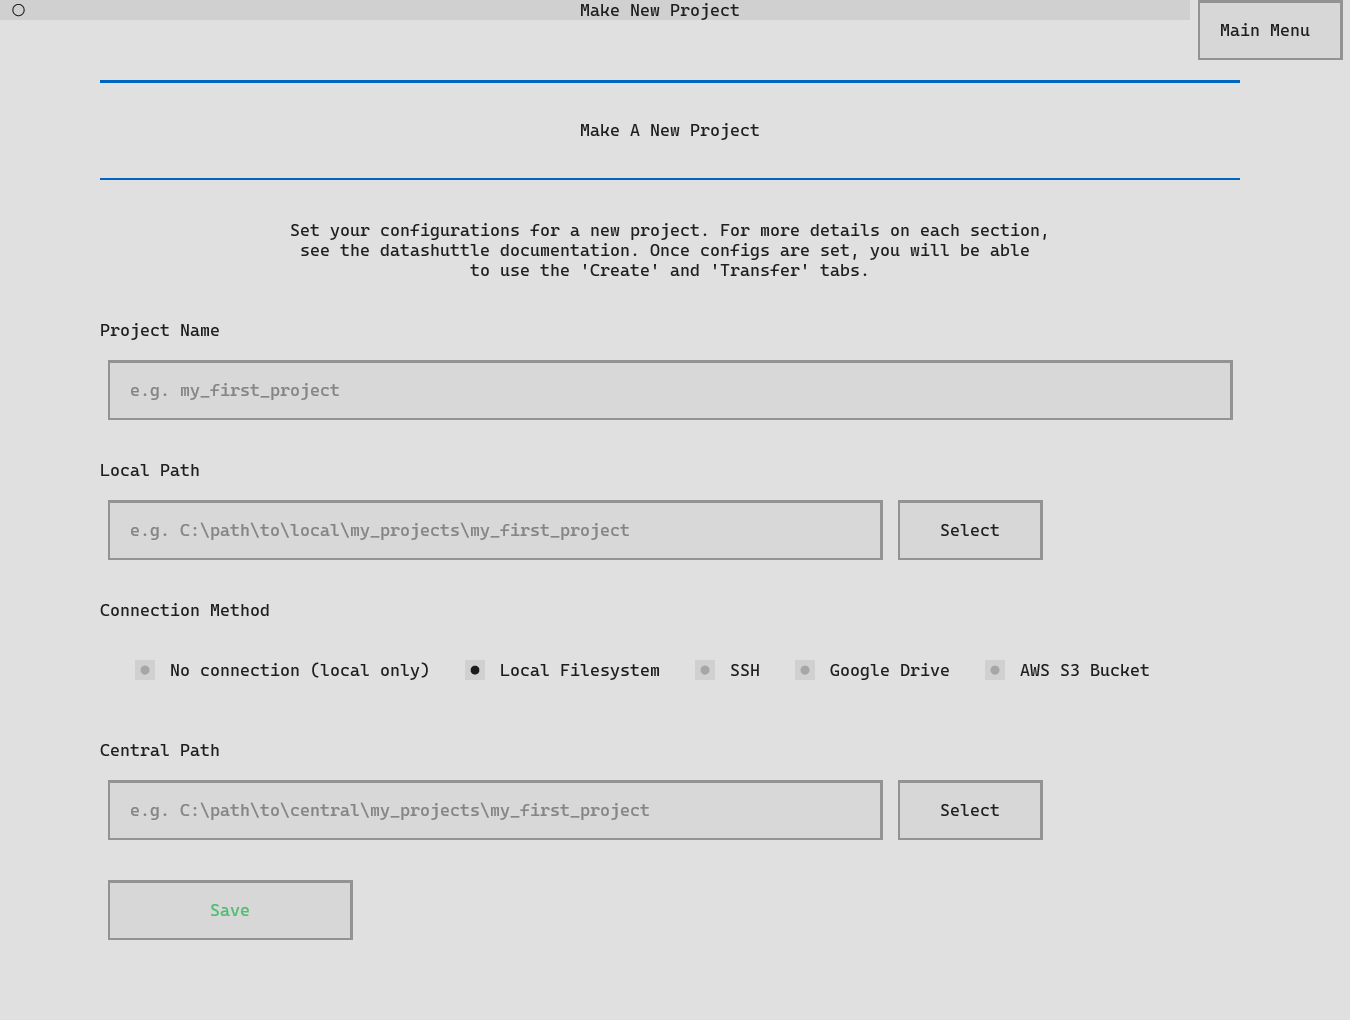Select the Local Filesystem radio button
1350x1020 pixels.
475,670
